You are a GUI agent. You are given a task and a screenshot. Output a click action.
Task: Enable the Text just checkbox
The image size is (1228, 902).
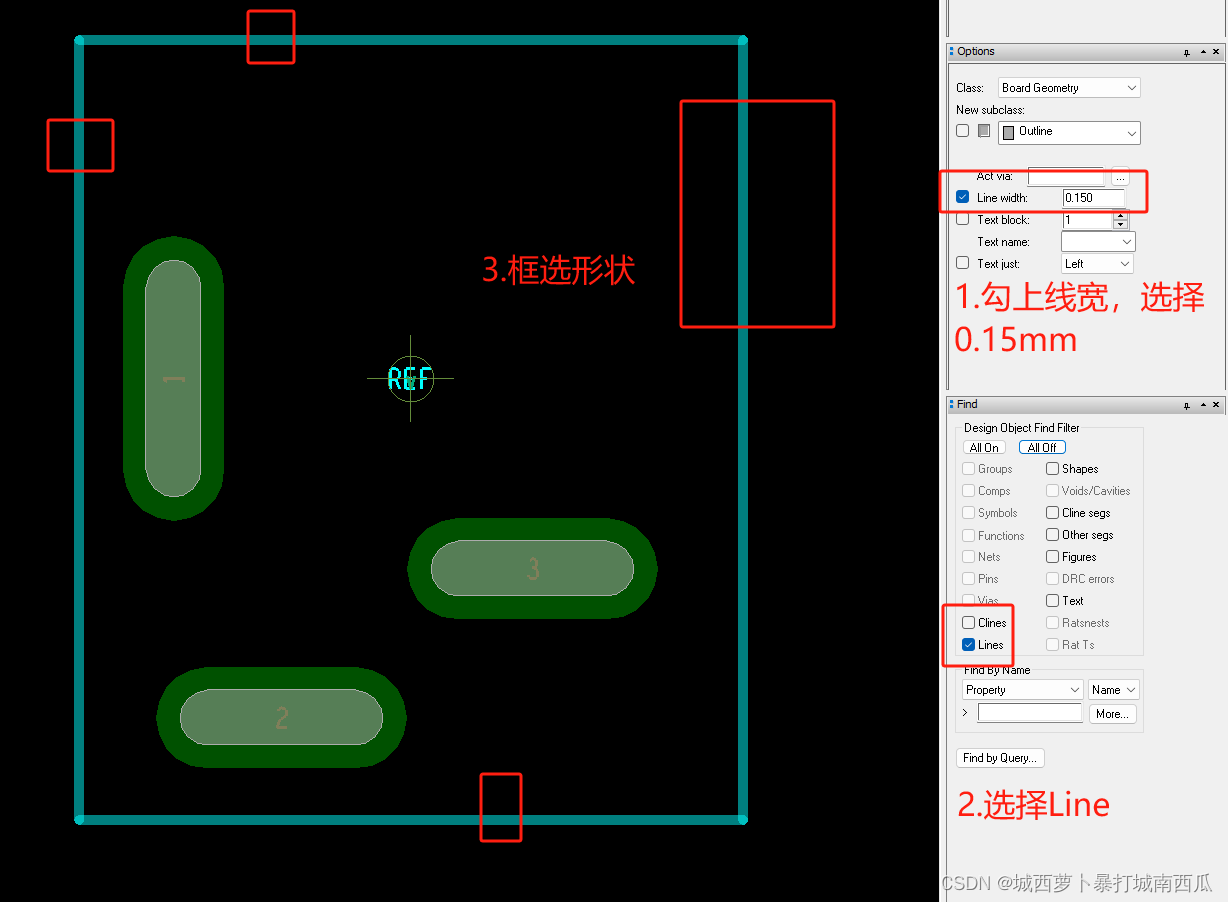tap(962, 264)
